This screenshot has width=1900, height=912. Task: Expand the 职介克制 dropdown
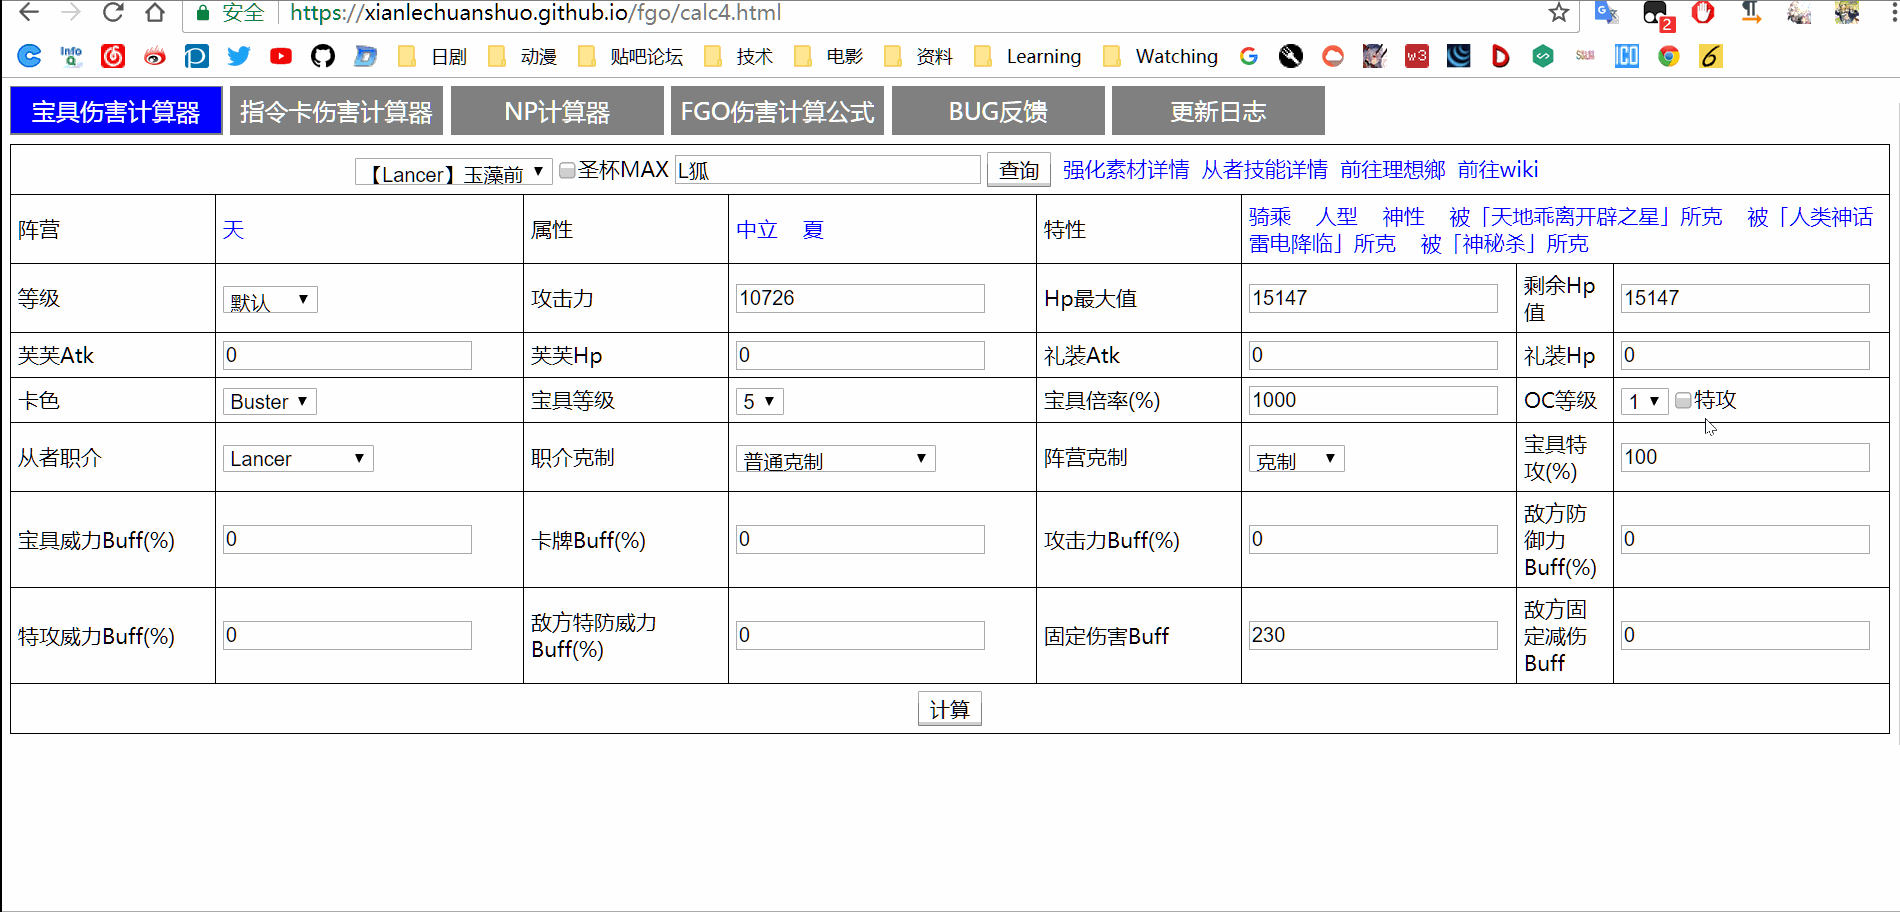(x=836, y=458)
